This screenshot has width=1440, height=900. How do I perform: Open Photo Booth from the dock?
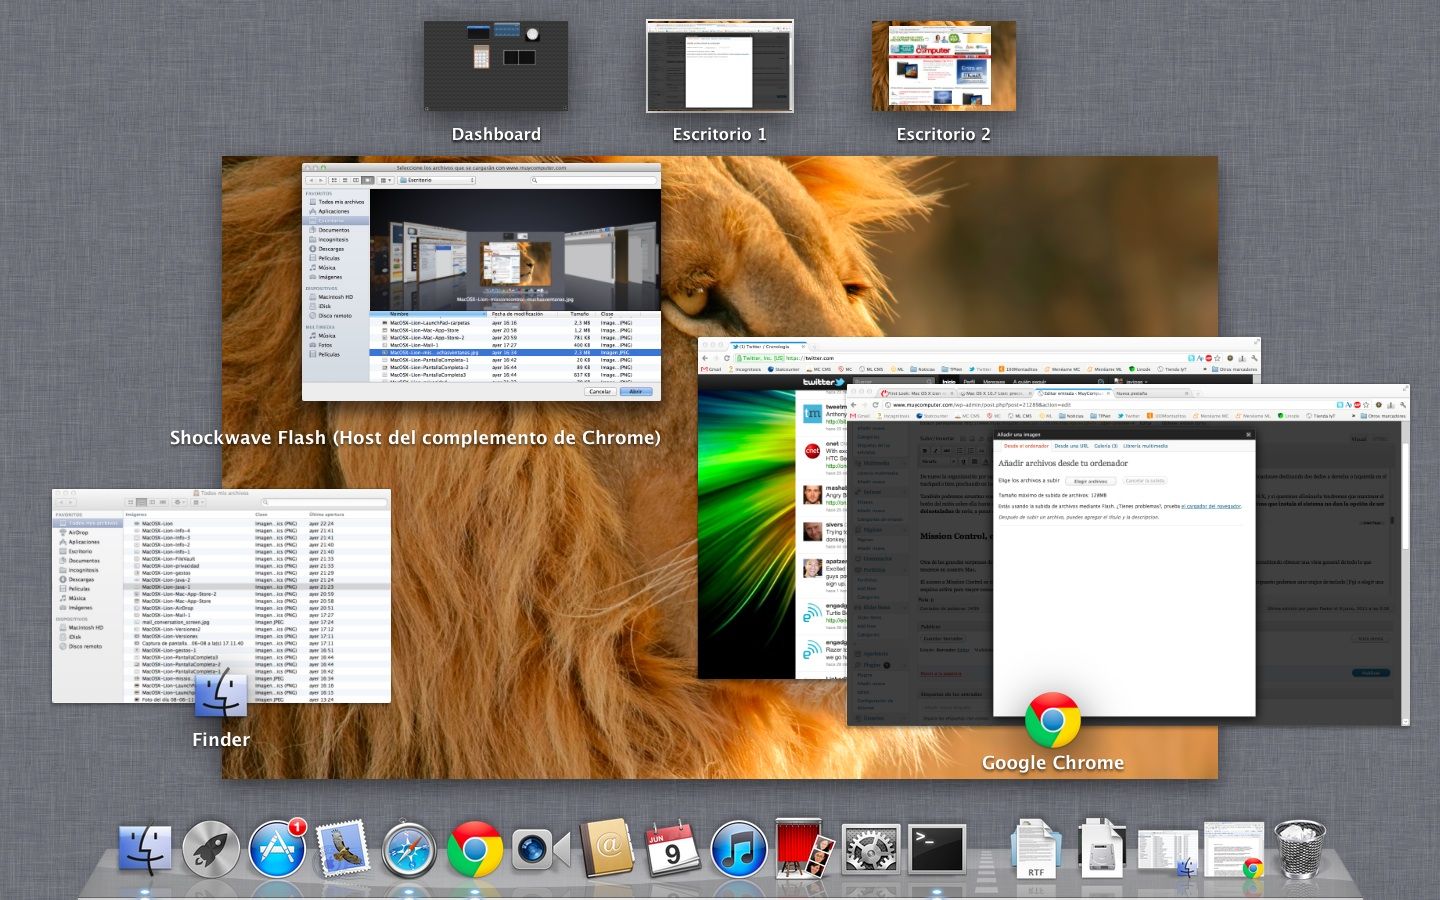(804, 850)
